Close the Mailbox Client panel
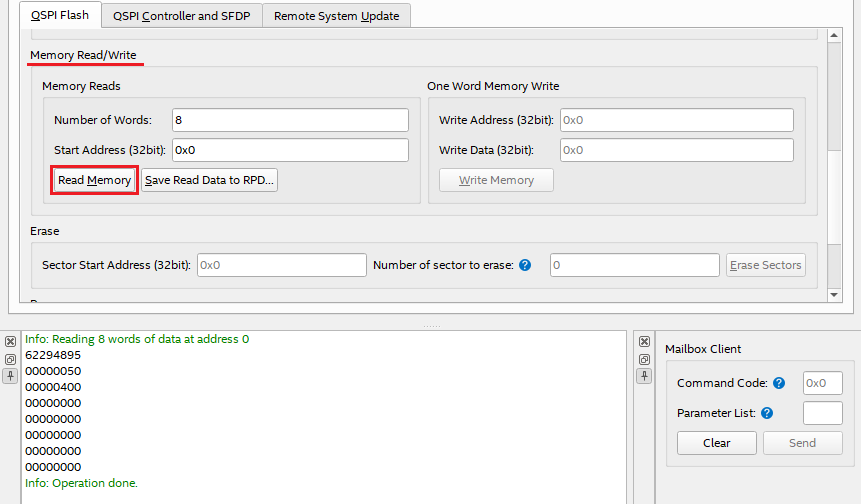The image size is (861, 504). point(644,342)
